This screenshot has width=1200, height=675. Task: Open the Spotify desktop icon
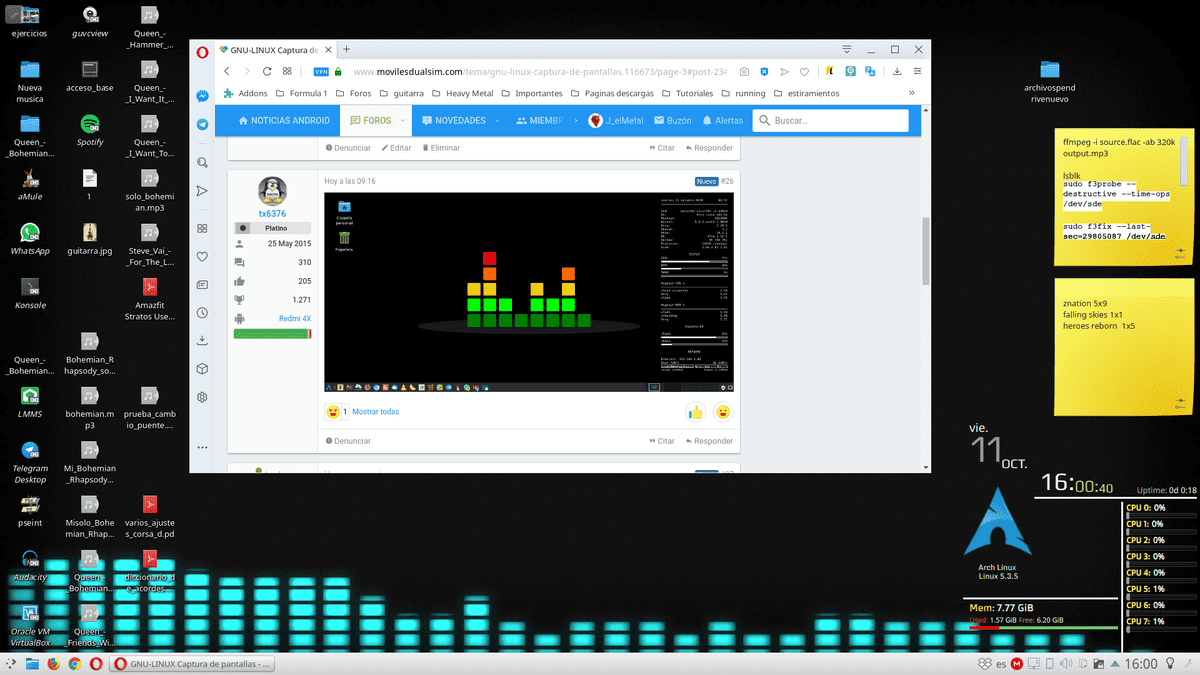pyautogui.click(x=90, y=130)
